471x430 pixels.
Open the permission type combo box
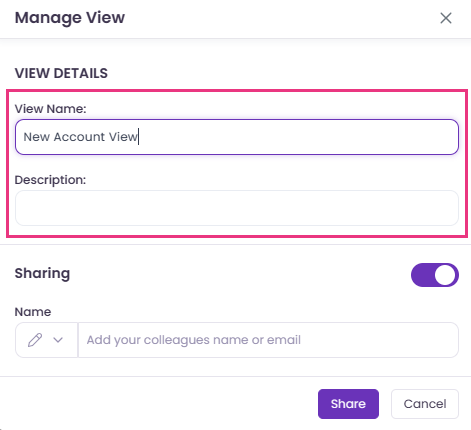pyautogui.click(x=46, y=340)
